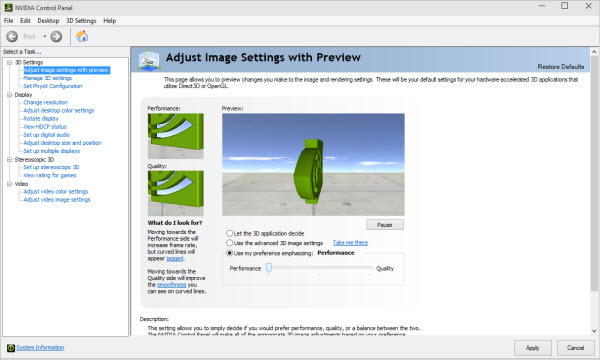Select Let the 3D application decide
The image size is (600, 360).
[x=229, y=233]
